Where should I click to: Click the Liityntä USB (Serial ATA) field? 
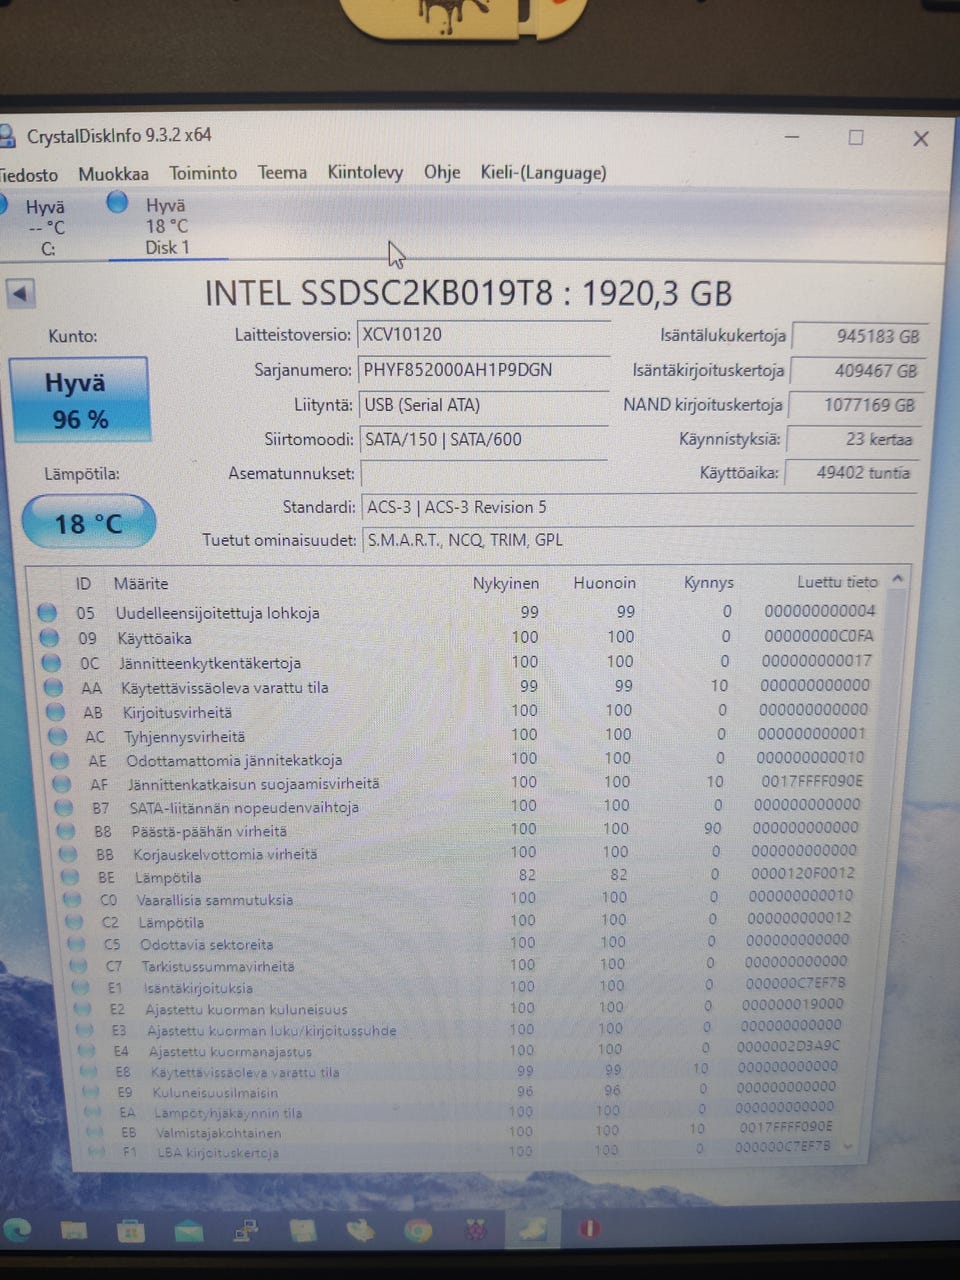(483, 405)
